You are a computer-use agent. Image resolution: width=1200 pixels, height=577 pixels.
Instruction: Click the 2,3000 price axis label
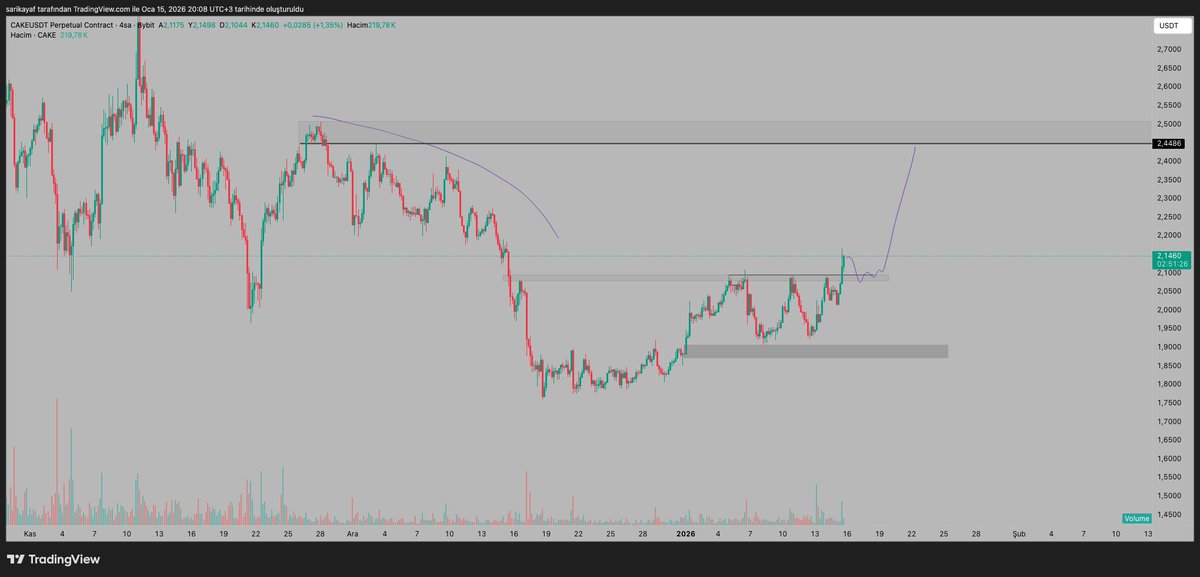click(1167, 198)
